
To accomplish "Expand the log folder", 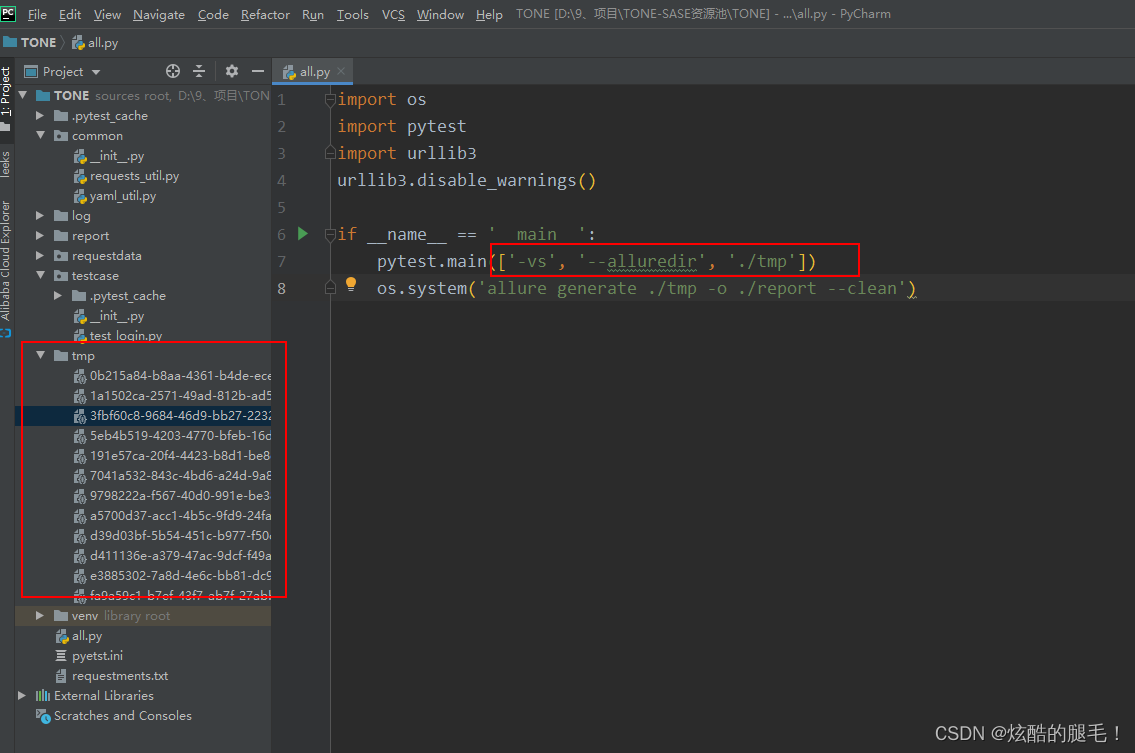I will pyautogui.click(x=41, y=215).
